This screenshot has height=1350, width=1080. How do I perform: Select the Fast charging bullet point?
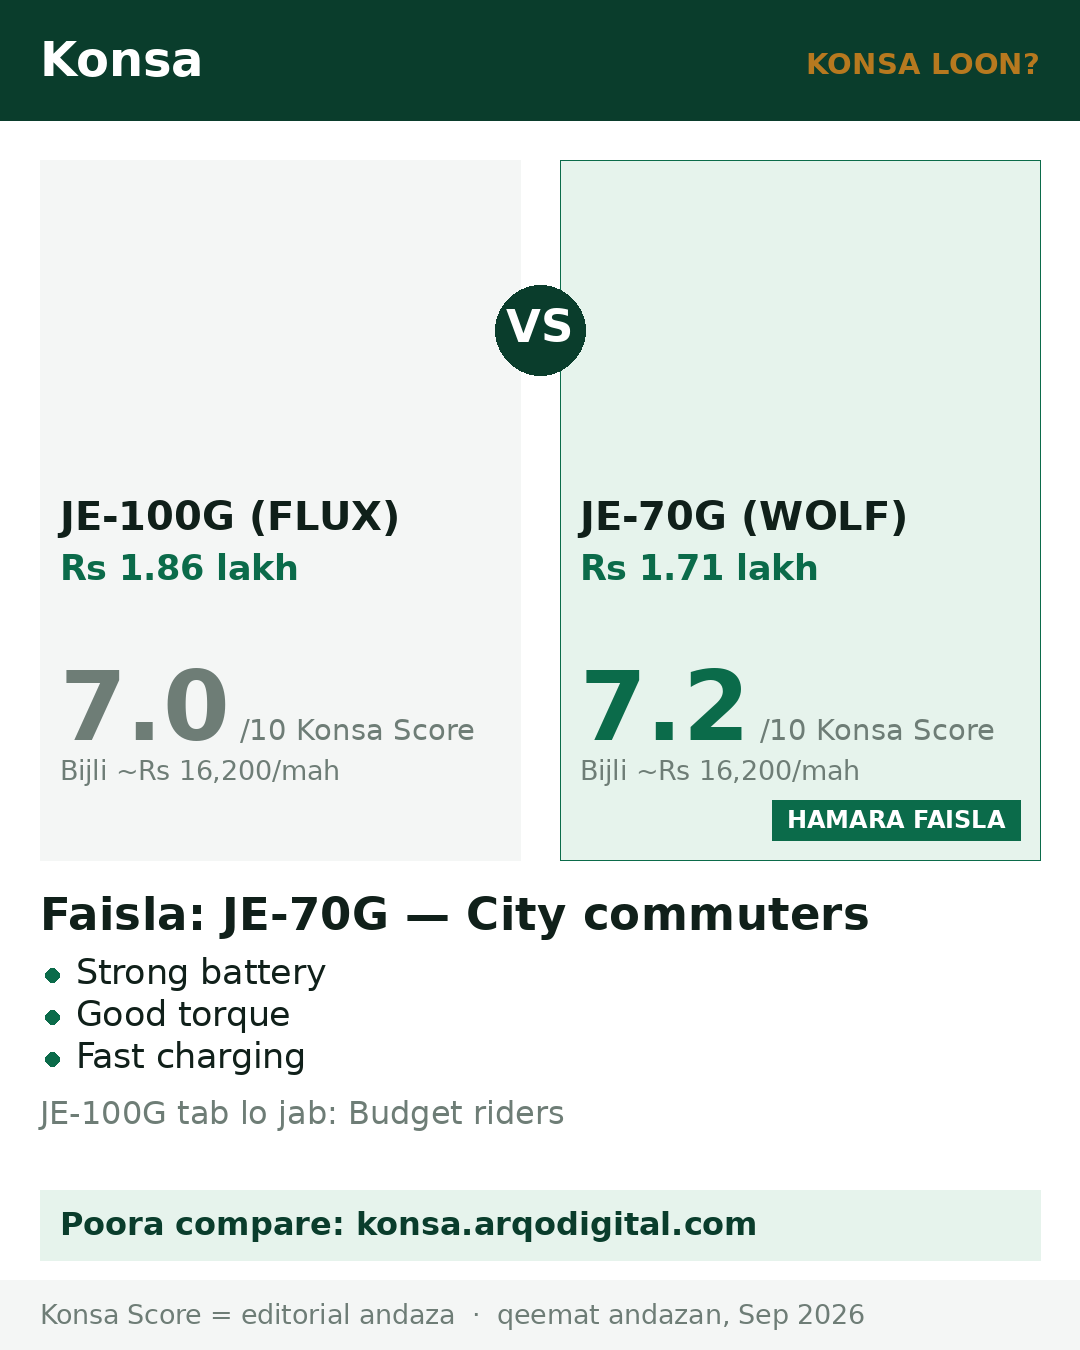click(190, 1057)
